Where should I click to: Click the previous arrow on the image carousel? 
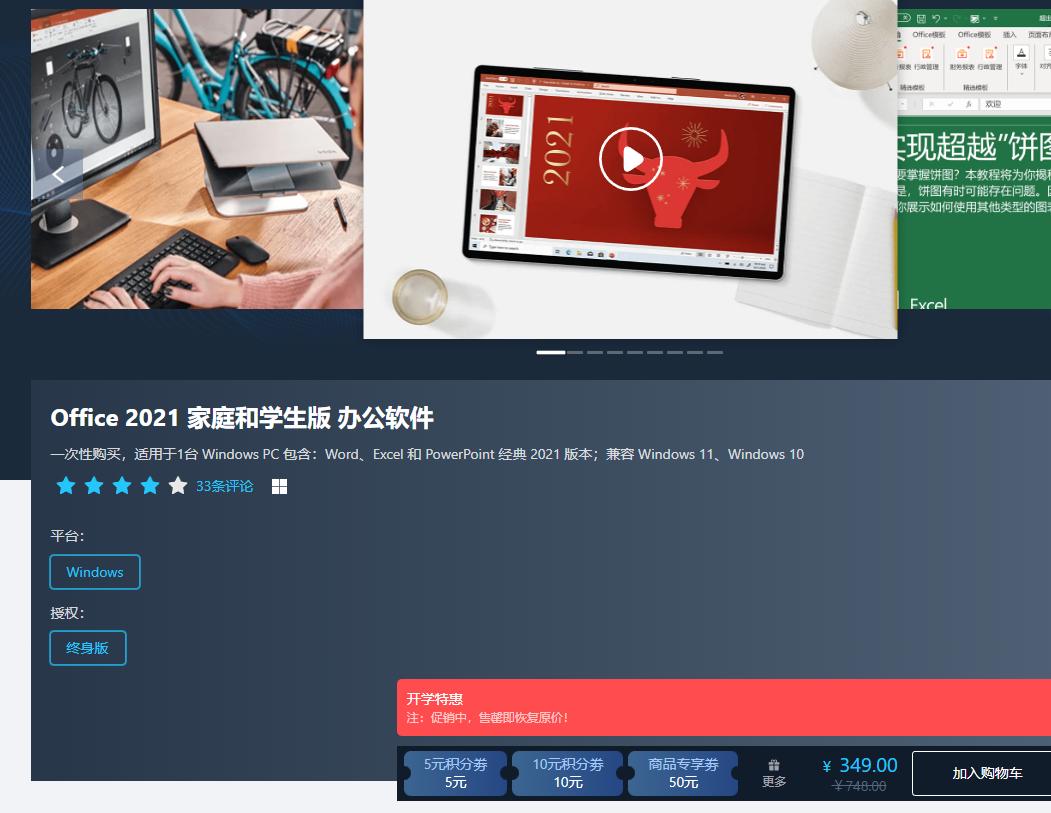tap(57, 173)
